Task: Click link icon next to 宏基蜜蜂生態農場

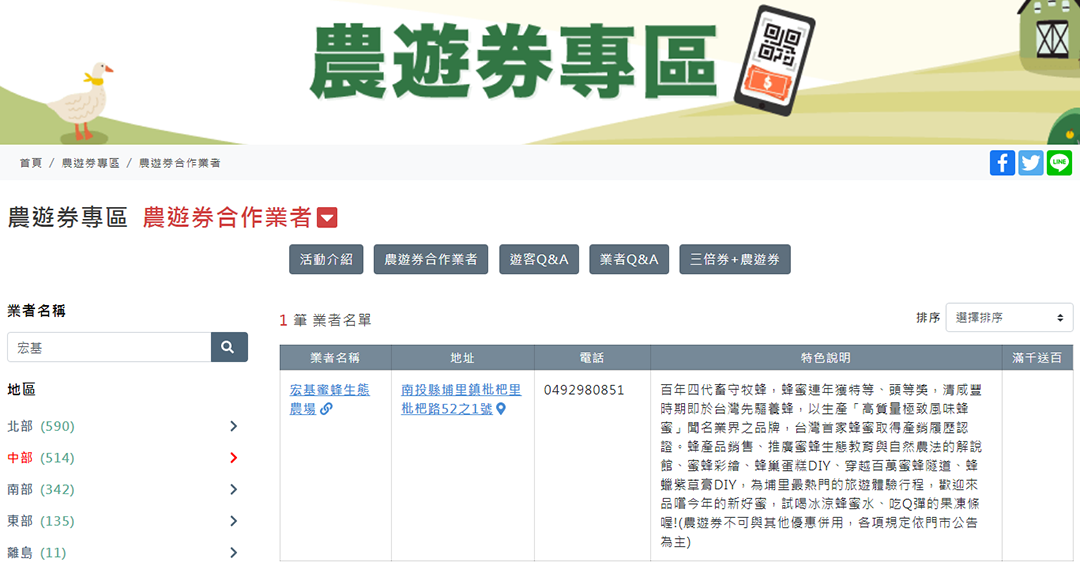Action: (x=326, y=409)
